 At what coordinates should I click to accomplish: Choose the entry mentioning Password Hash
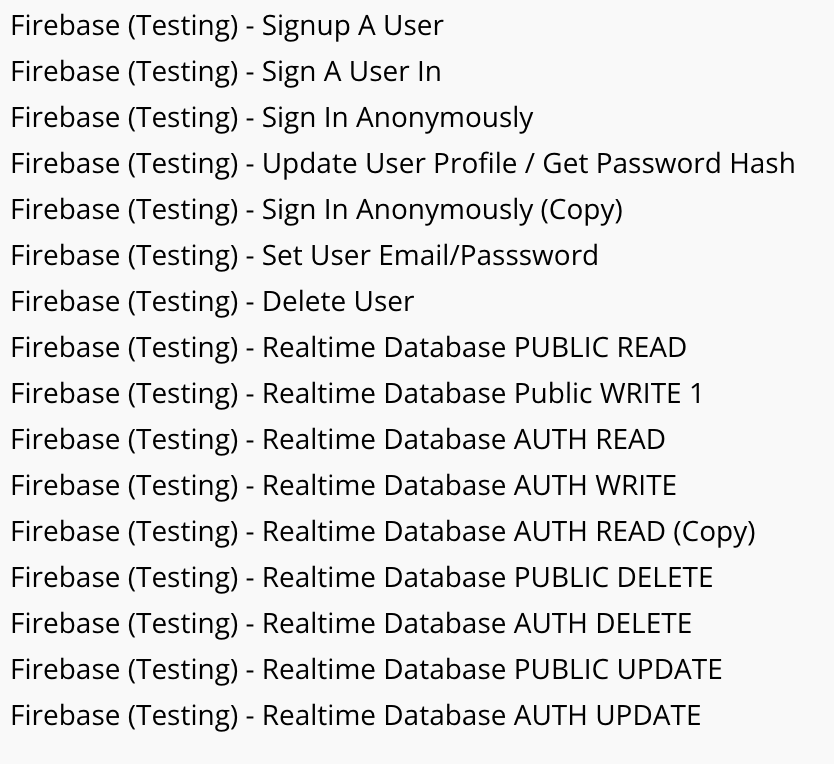[403, 164]
